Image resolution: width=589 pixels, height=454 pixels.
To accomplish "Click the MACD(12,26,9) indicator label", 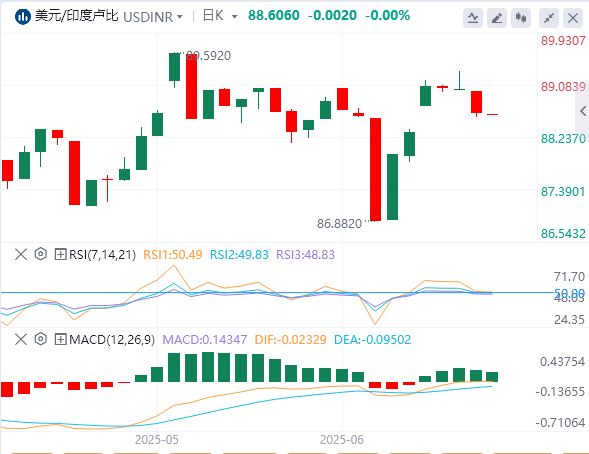I will [112, 340].
